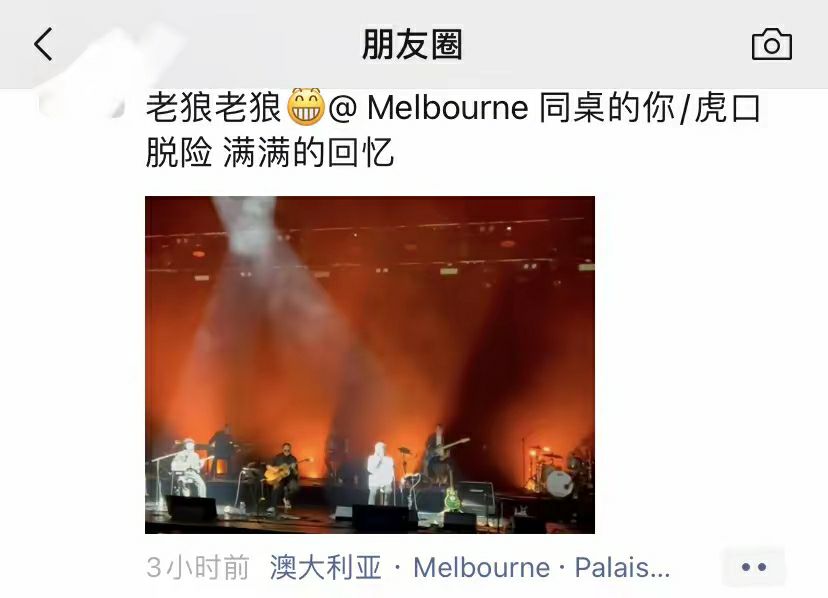
Task: Tap the back arrow in the header
Action: (43, 44)
